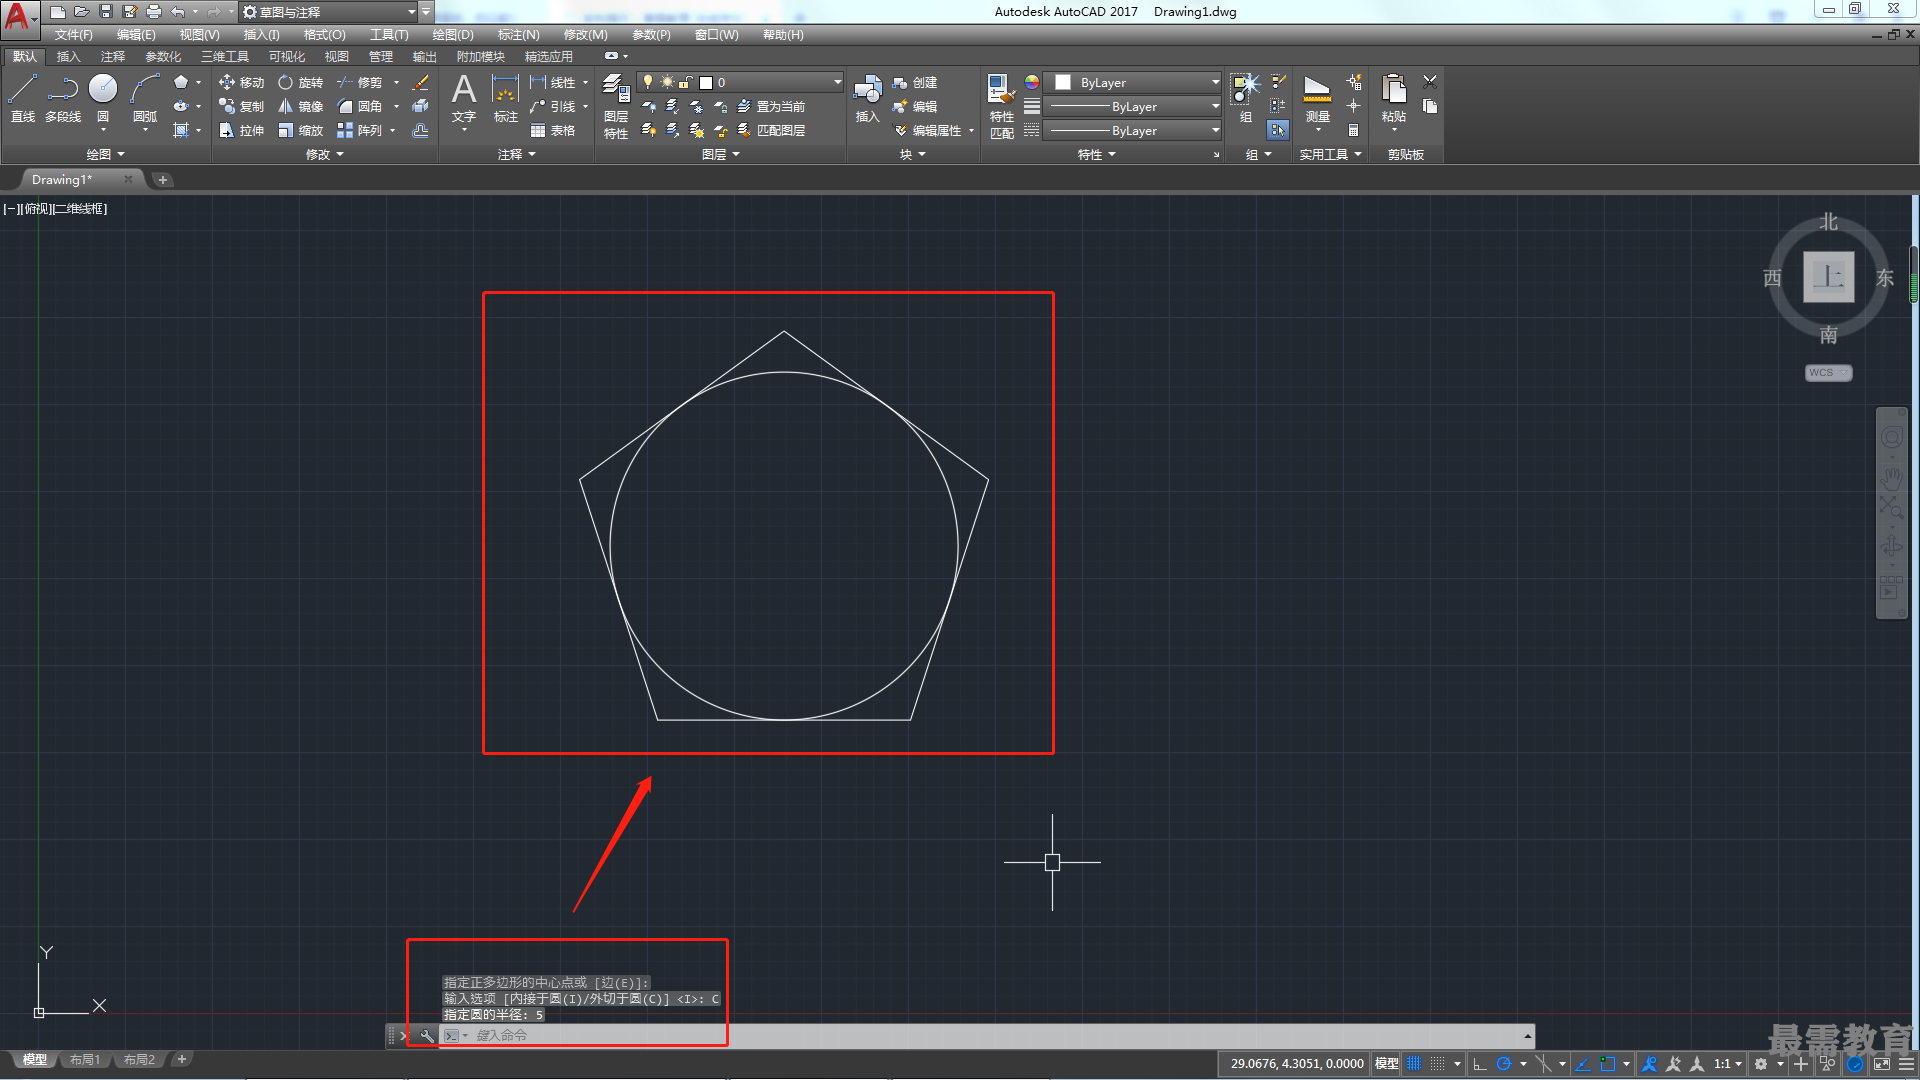Open the 文件(F) menu

click(74, 35)
